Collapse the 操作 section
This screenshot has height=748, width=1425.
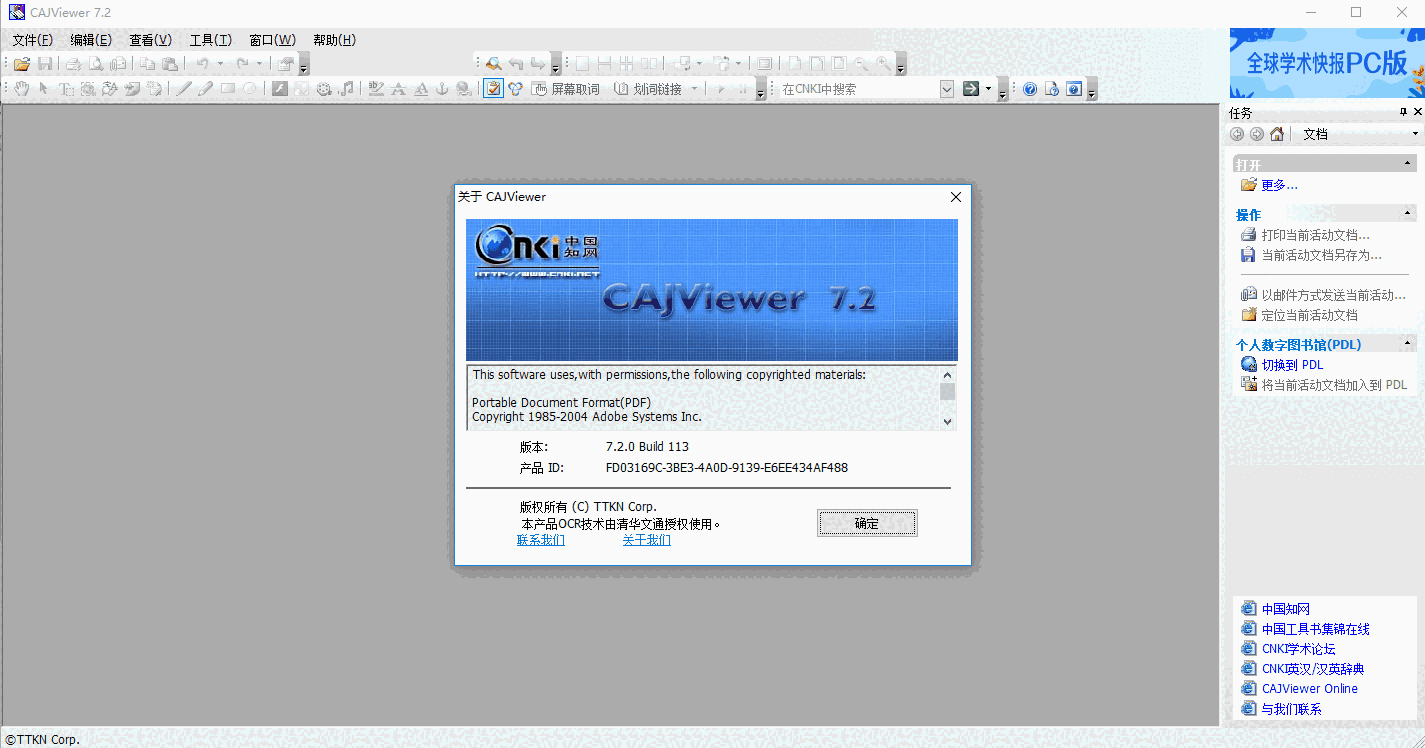point(1408,213)
